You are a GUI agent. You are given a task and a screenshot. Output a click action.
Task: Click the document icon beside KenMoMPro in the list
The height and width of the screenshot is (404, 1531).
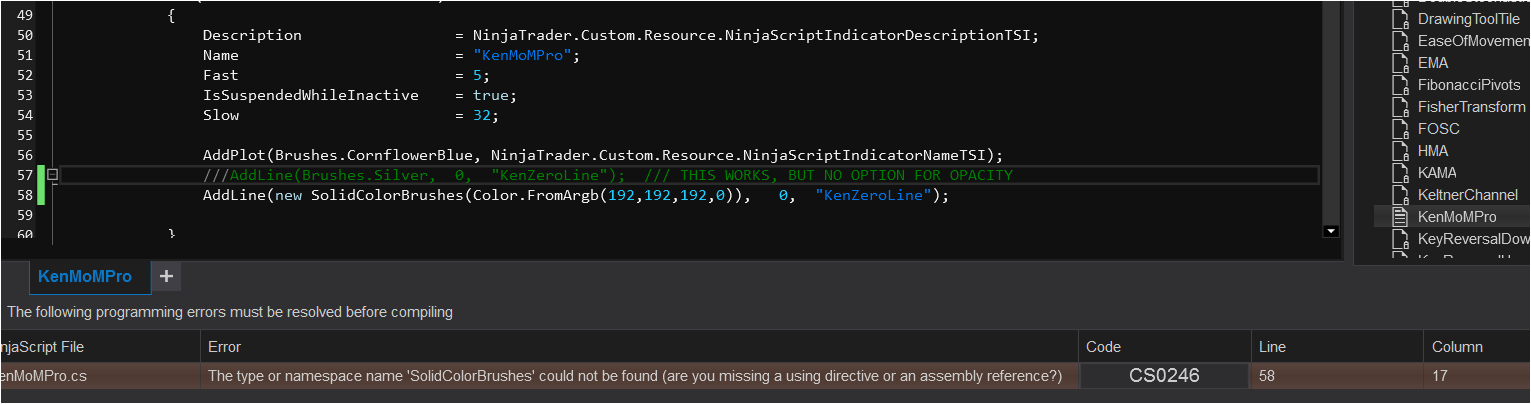tap(1399, 217)
